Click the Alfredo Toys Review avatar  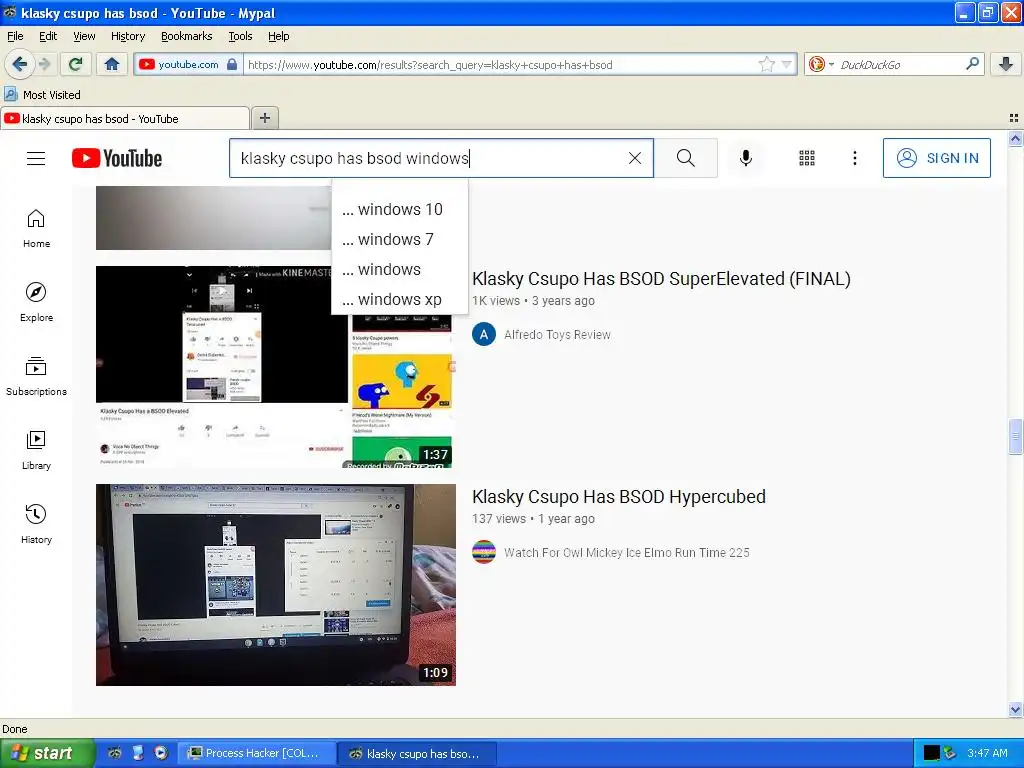pyautogui.click(x=484, y=334)
